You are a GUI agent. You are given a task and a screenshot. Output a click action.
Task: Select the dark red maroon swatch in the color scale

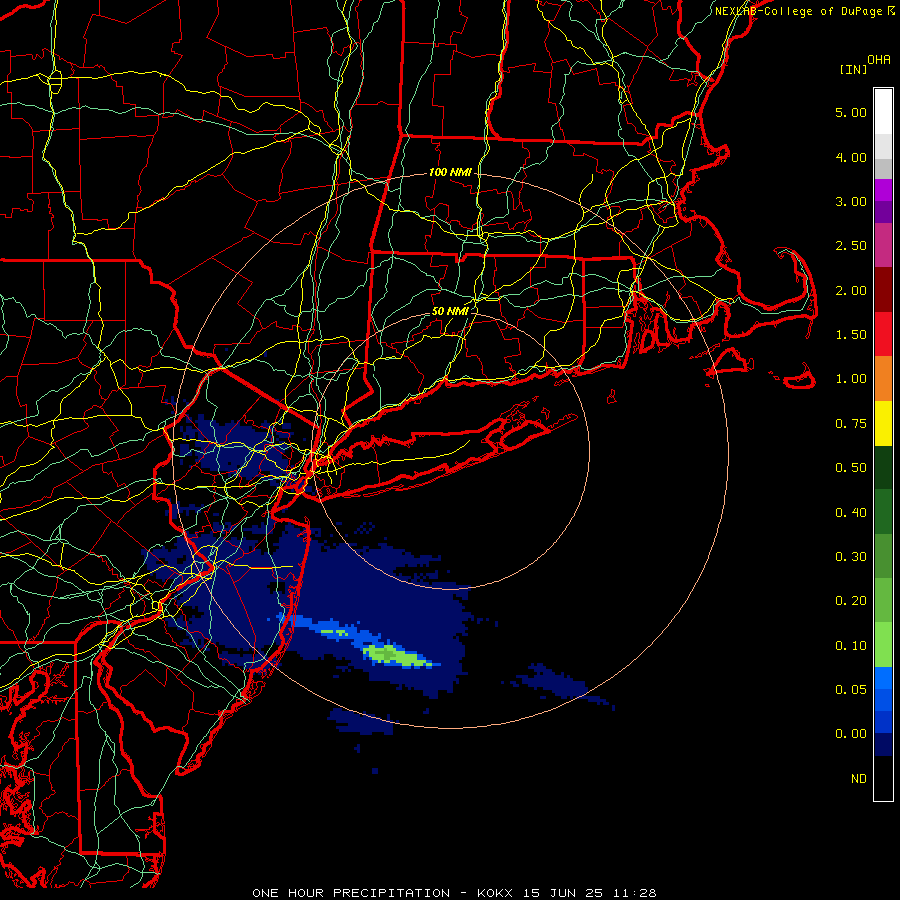click(883, 290)
